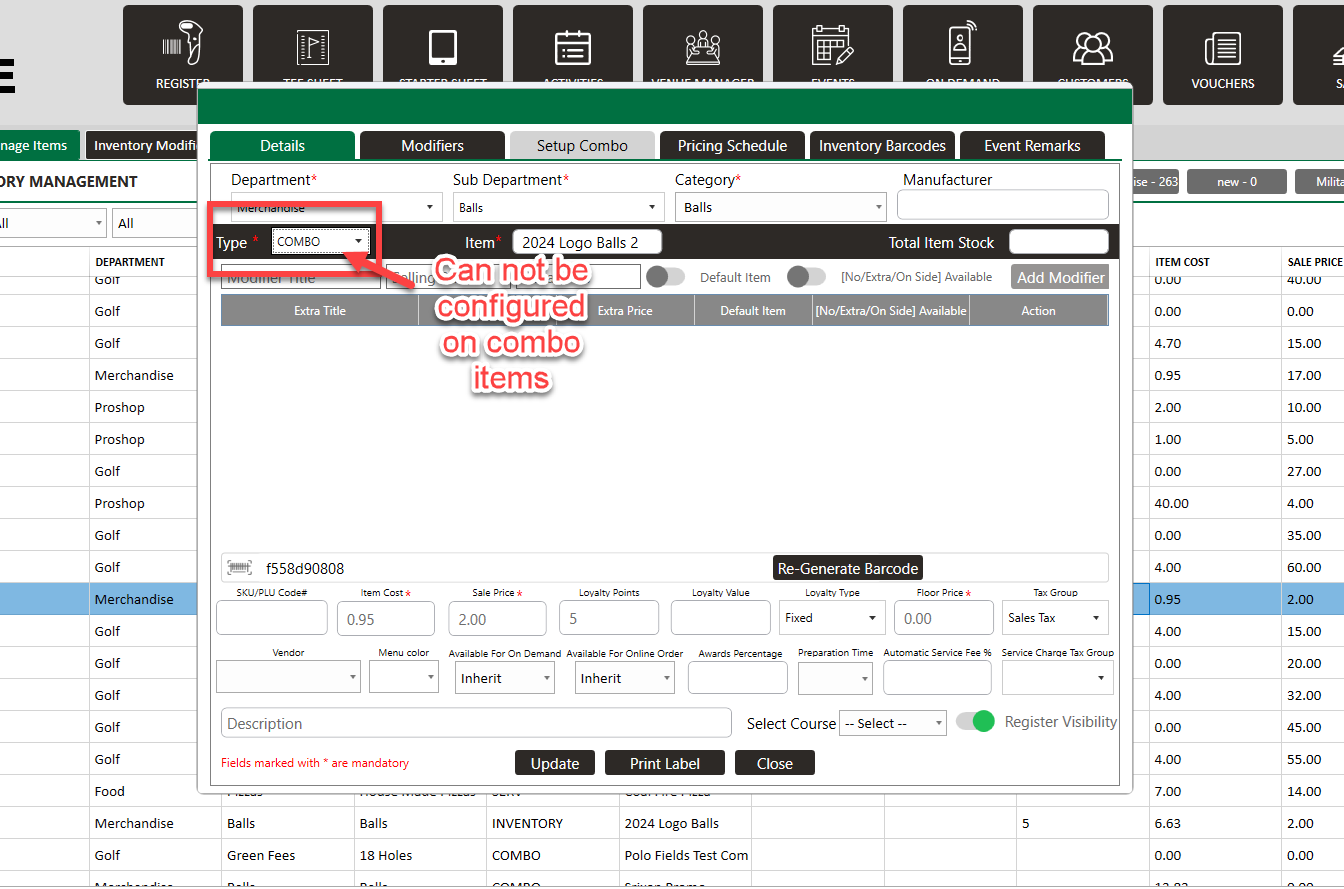The height and width of the screenshot is (889, 1344).
Task: Toggle the No/Extra/On Side Available switch
Action: point(807,277)
